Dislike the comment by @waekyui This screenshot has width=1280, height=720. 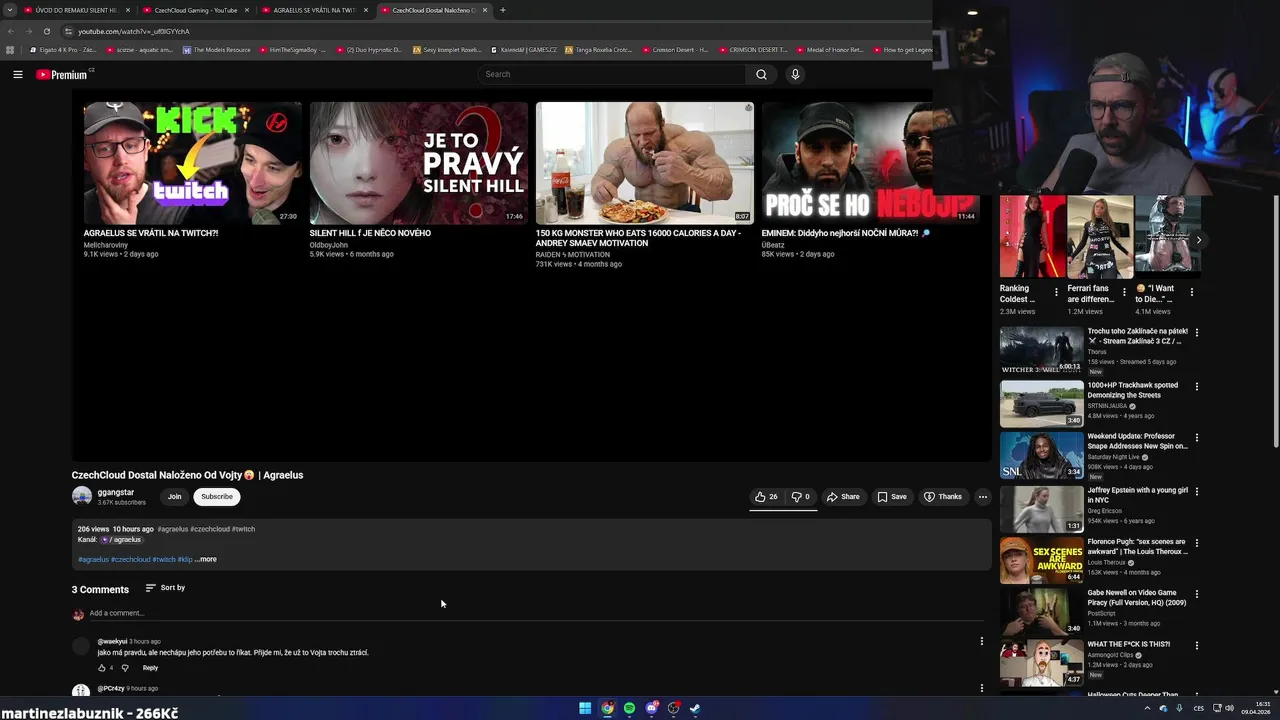pos(125,668)
